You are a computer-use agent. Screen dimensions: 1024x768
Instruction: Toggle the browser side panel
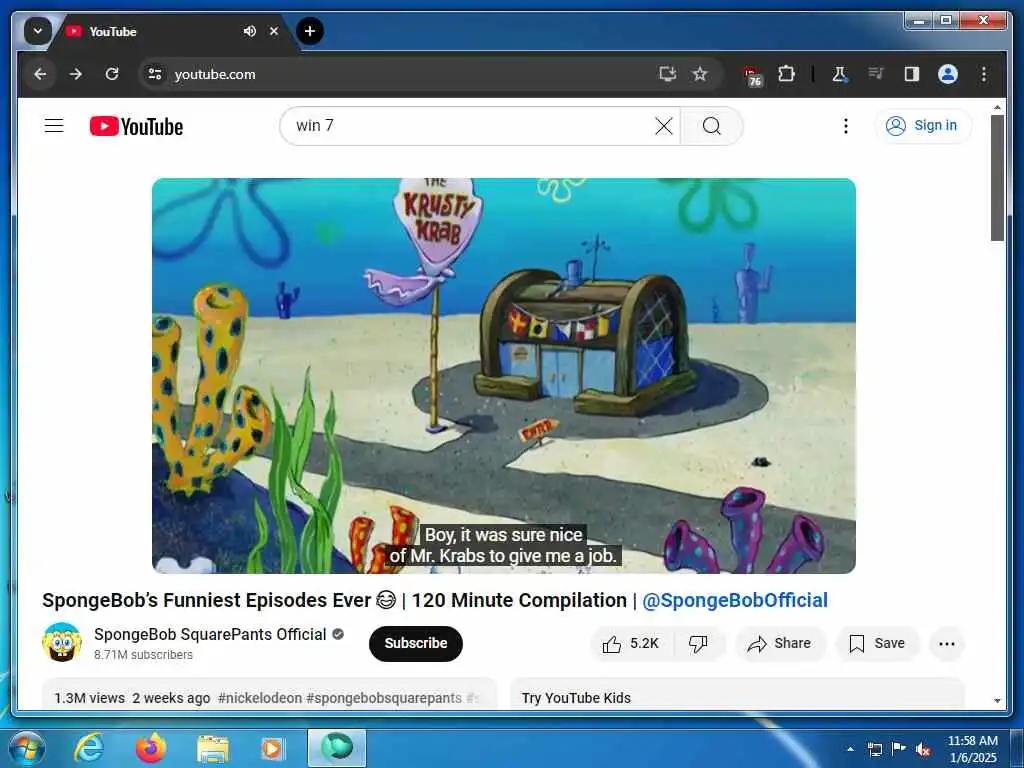(x=912, y=74)
